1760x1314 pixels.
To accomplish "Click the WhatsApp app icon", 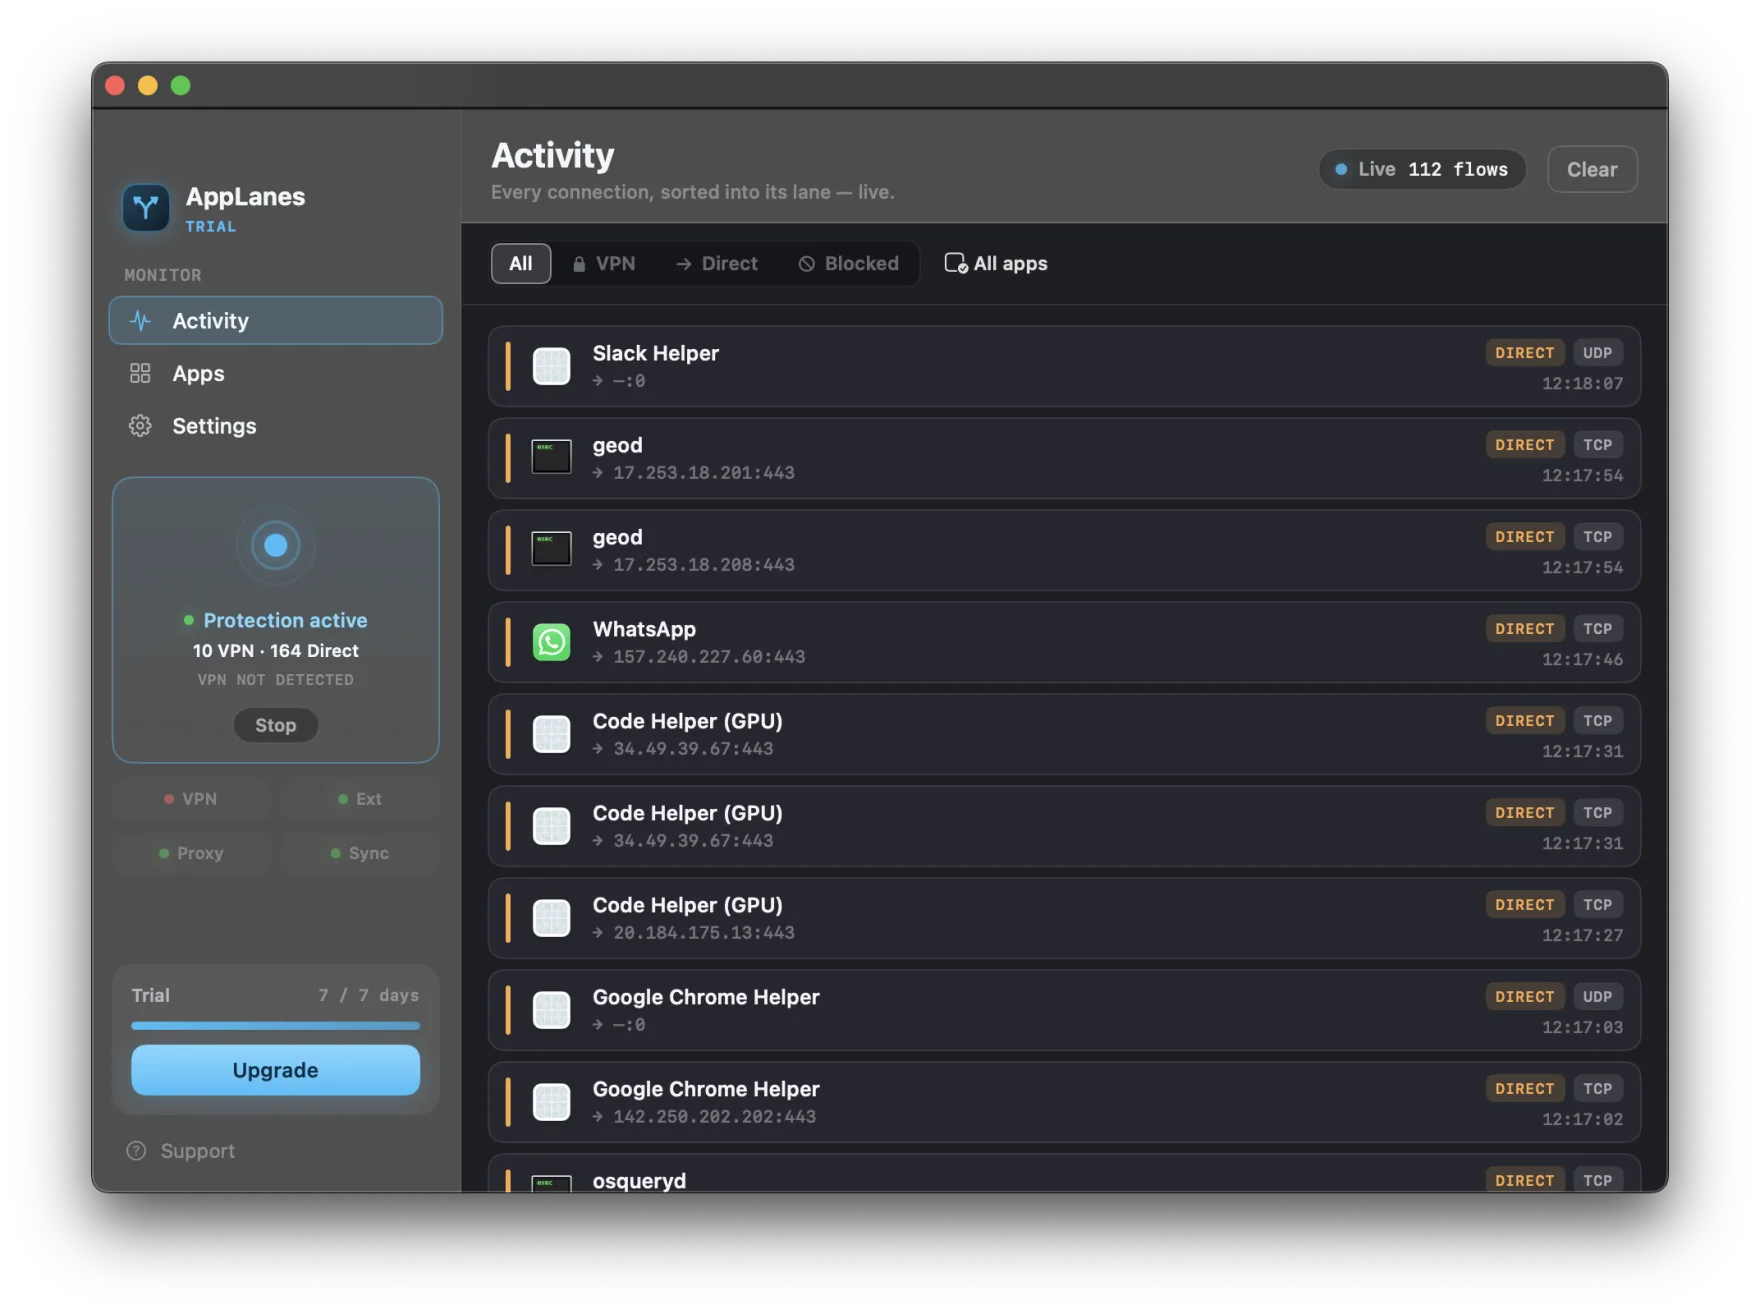I will (551, 642).
